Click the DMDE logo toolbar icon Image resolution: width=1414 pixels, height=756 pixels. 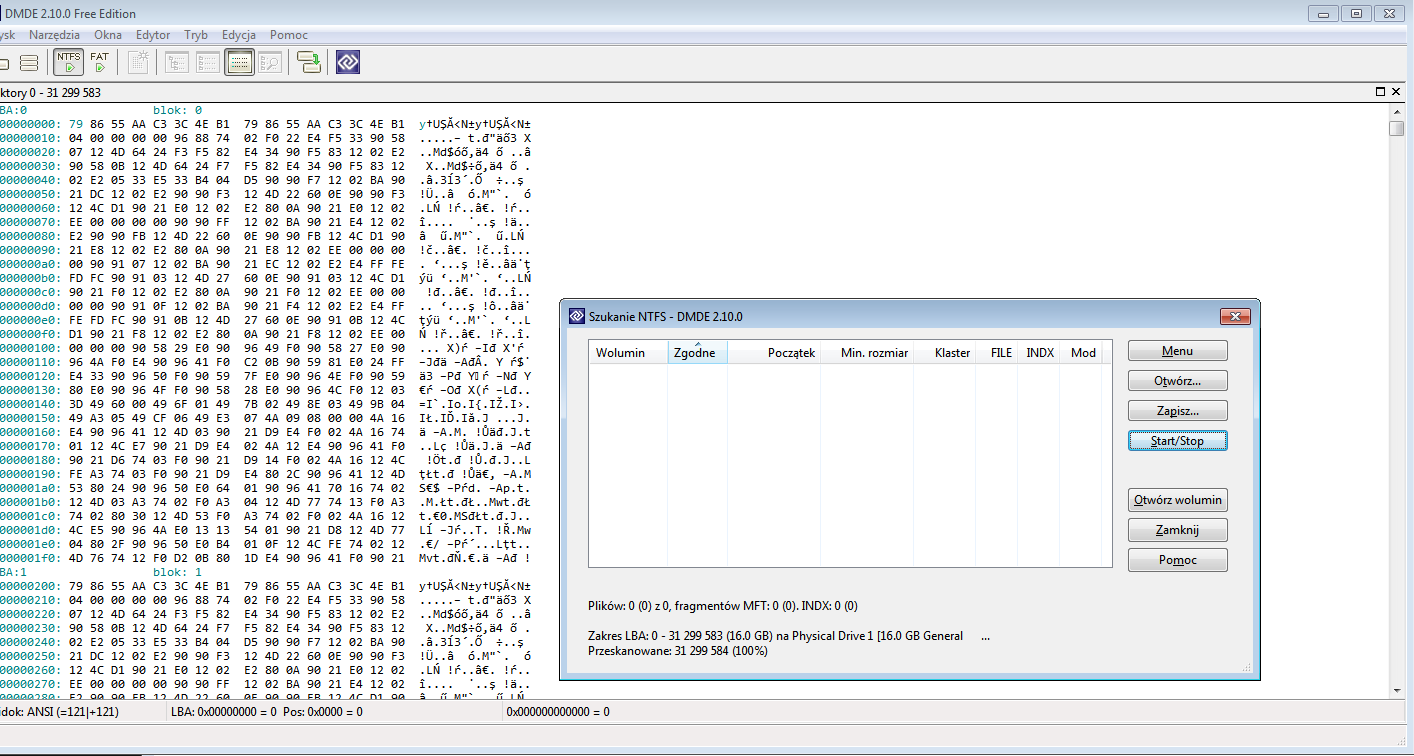[348, 62]
